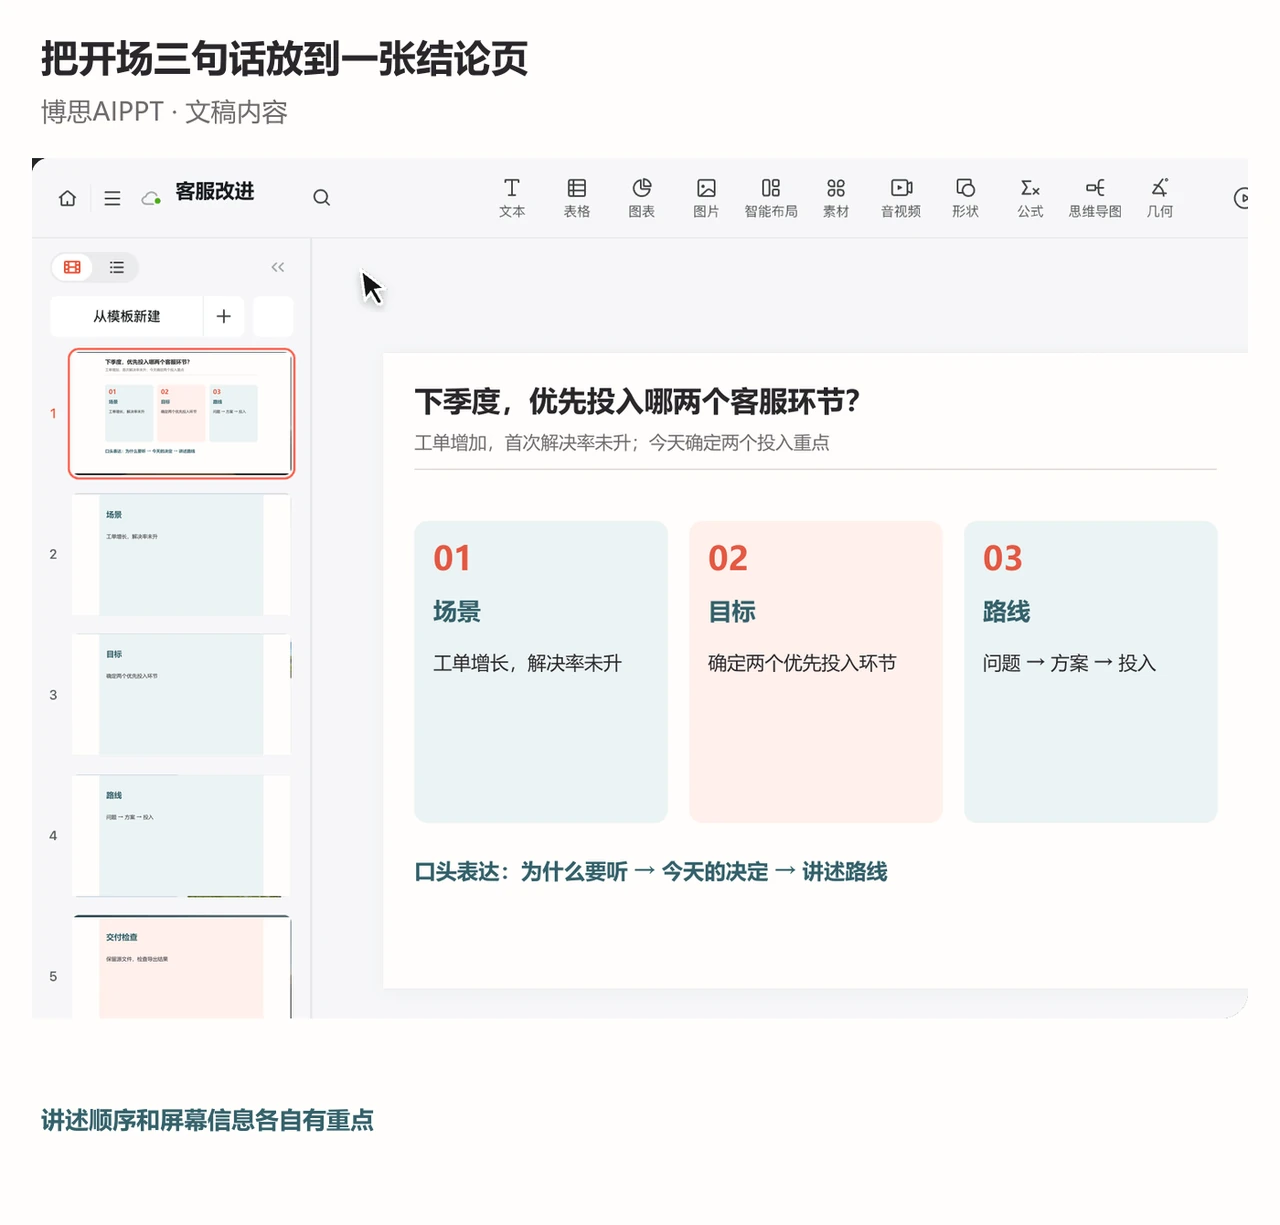
Task: Select slide 3 thumbnail titled 目标
Action: pos(181,694)
